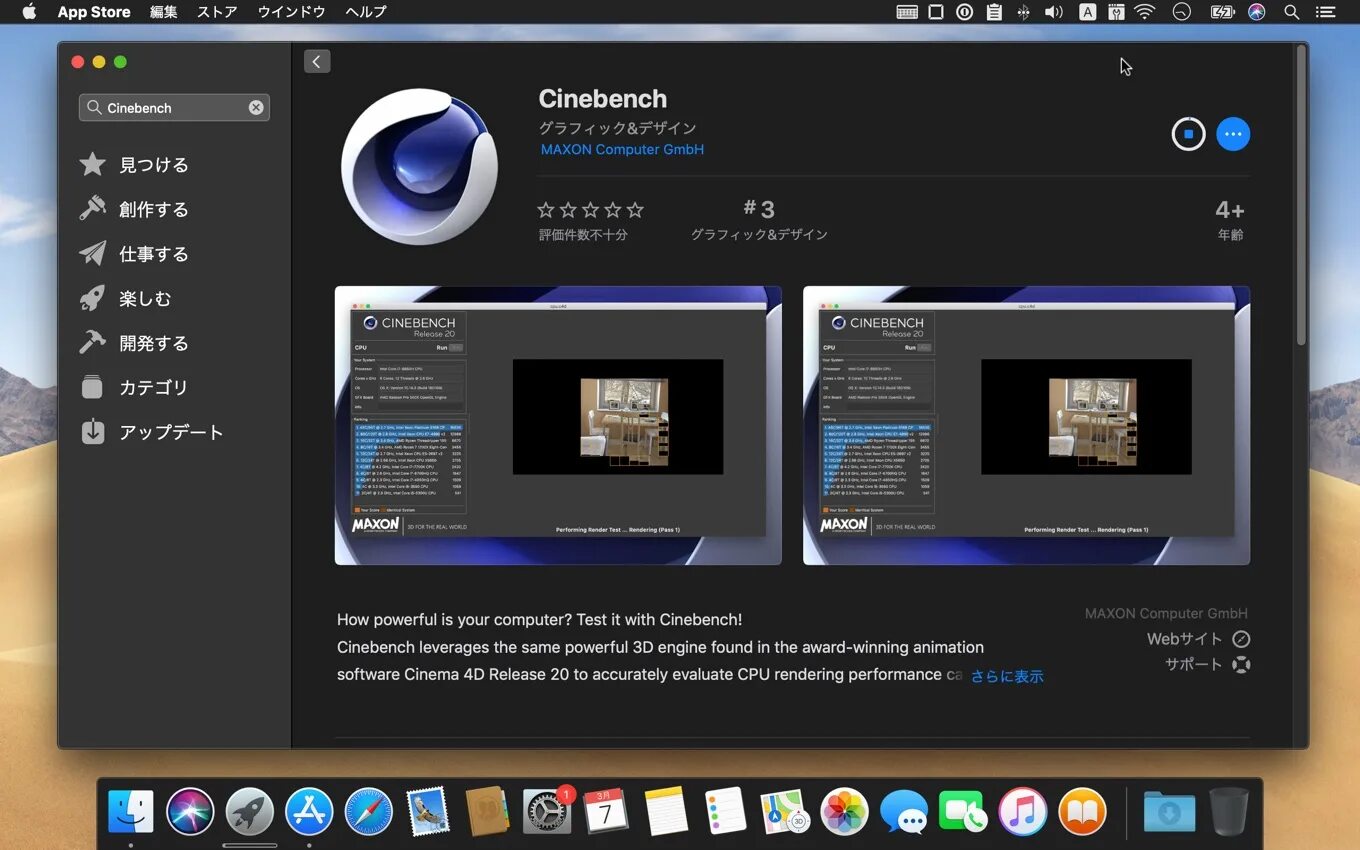1360x850 pixels.
Task: Open the second Cinebench screenshot
Action: 1026,426
